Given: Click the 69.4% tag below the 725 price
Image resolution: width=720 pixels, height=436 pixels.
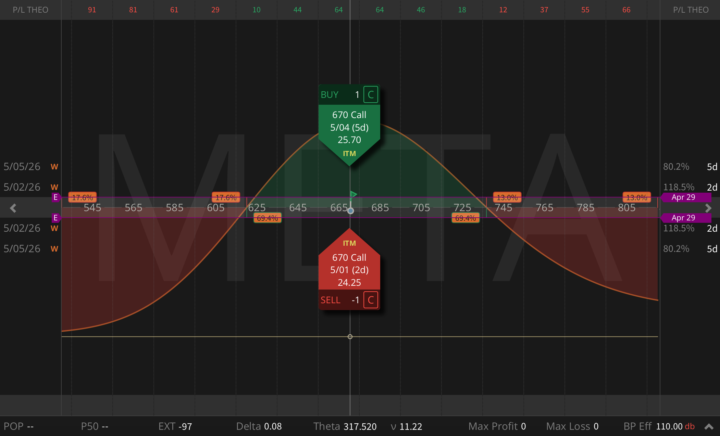Looking at the screenshot, I should tap(465, 218).
